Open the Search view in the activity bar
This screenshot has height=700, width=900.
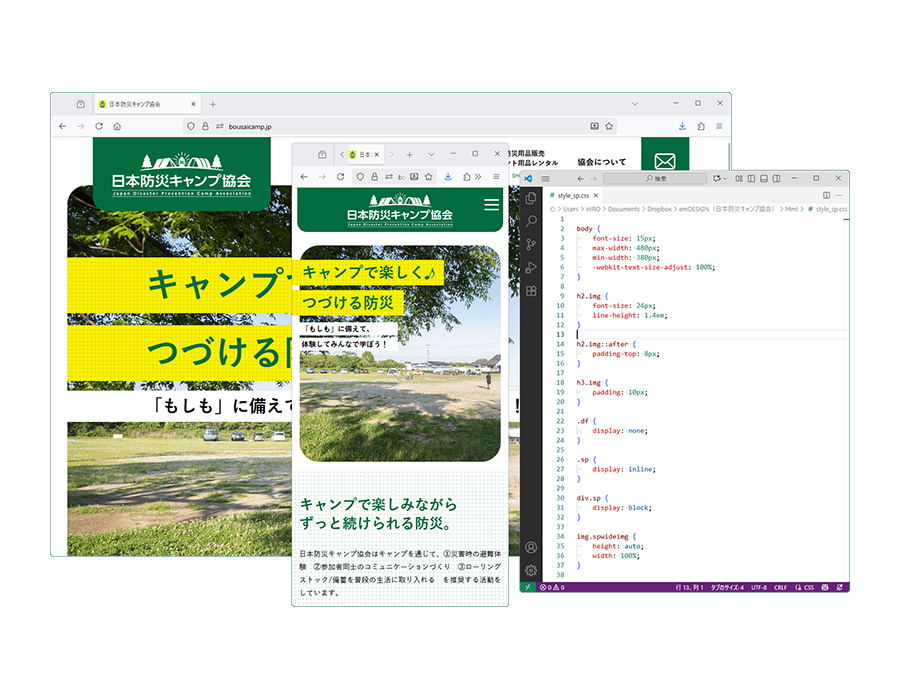click(531, 221)
